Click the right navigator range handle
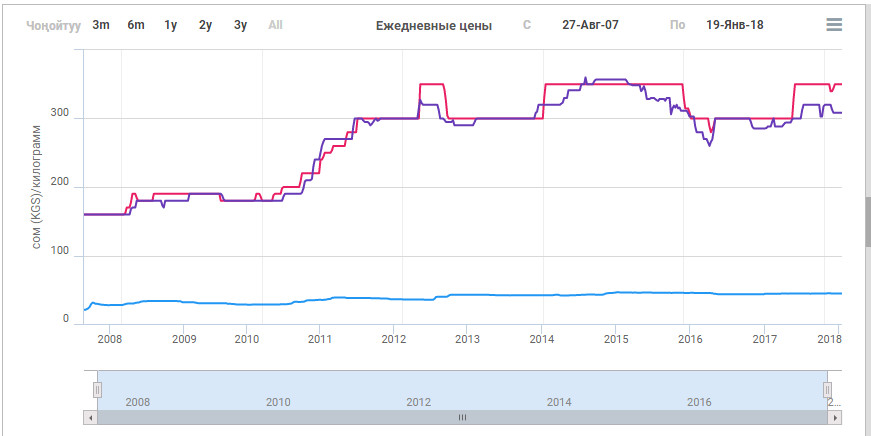Viewport: 871px width, 436px height. coord(827,390)
